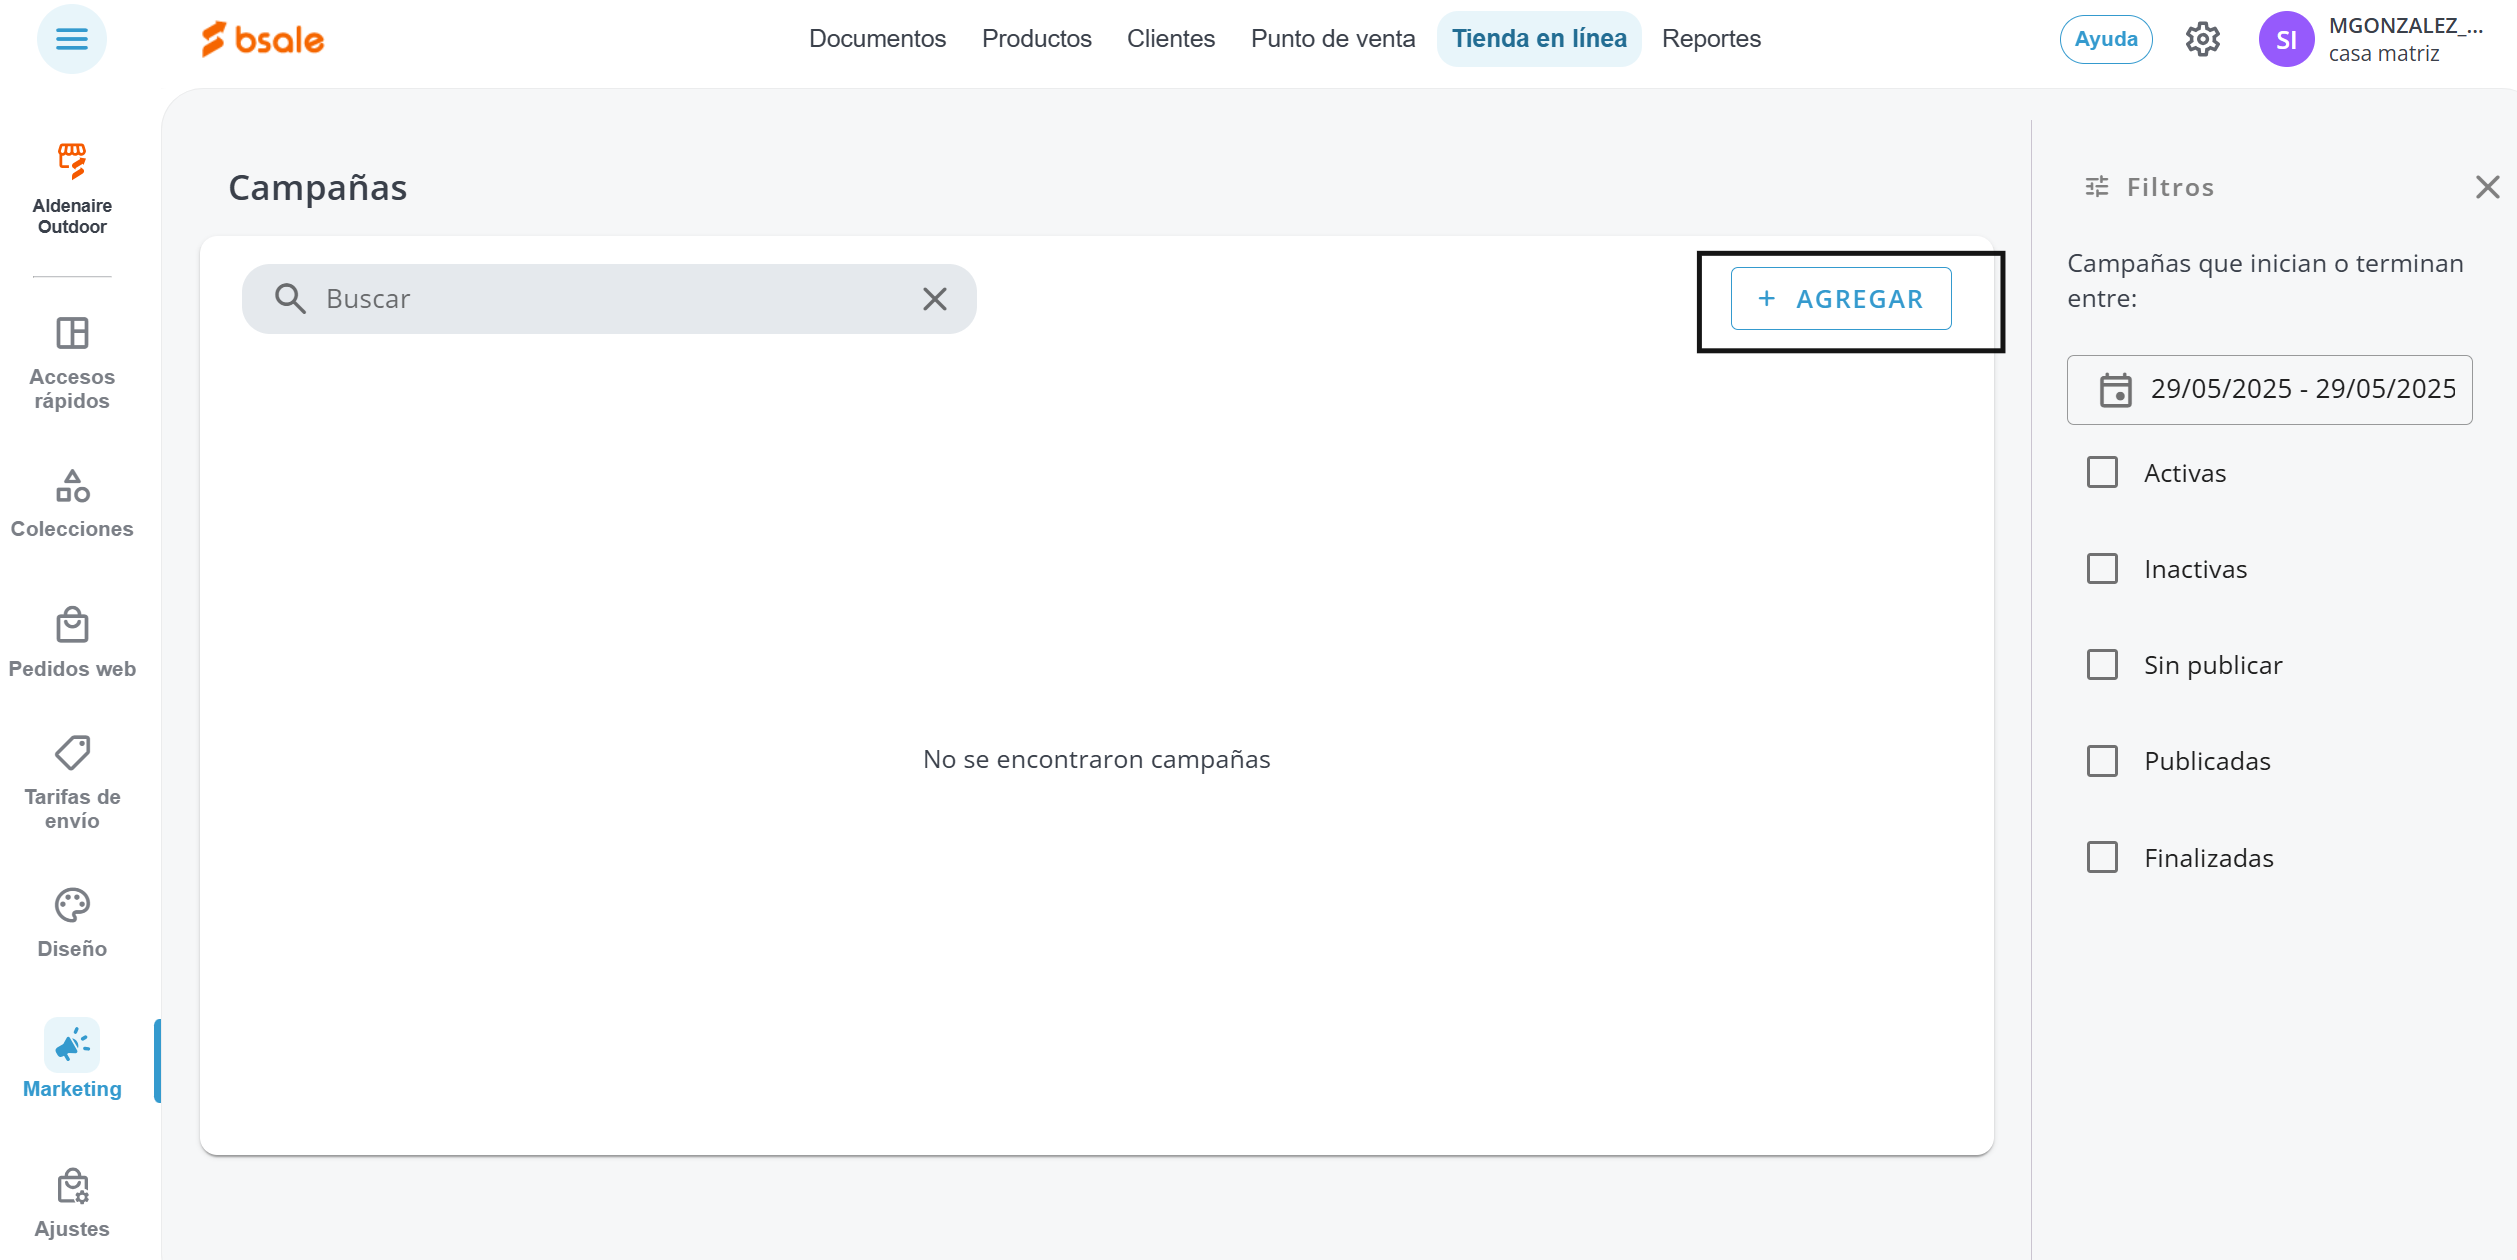This screenshot has width=2517, height=1260.
Task: Click the settings gear icon
Action: 2202,39
